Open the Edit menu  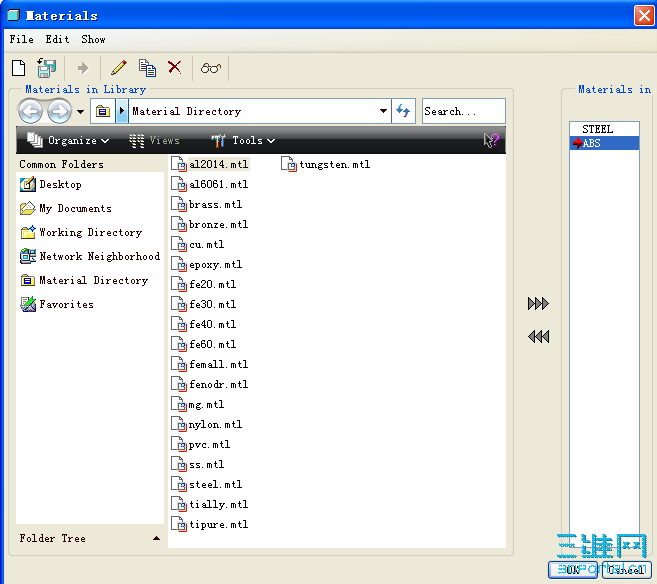point(57,39)
